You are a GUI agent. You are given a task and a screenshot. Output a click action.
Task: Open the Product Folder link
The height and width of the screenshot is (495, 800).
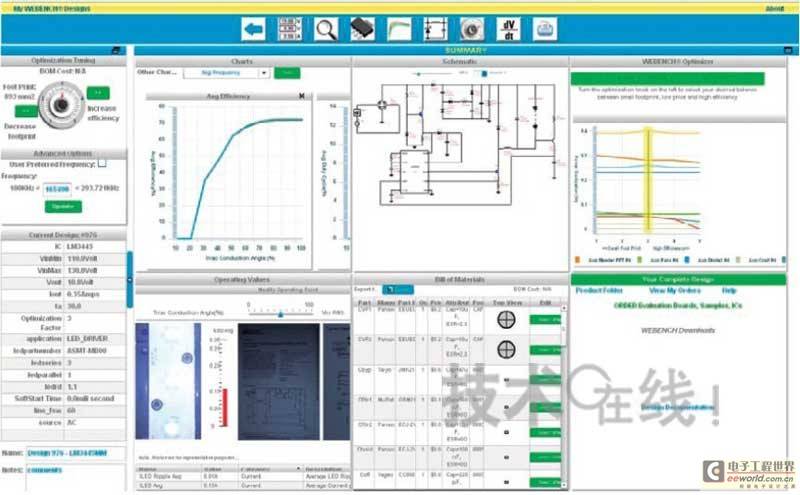click(599, 290)
